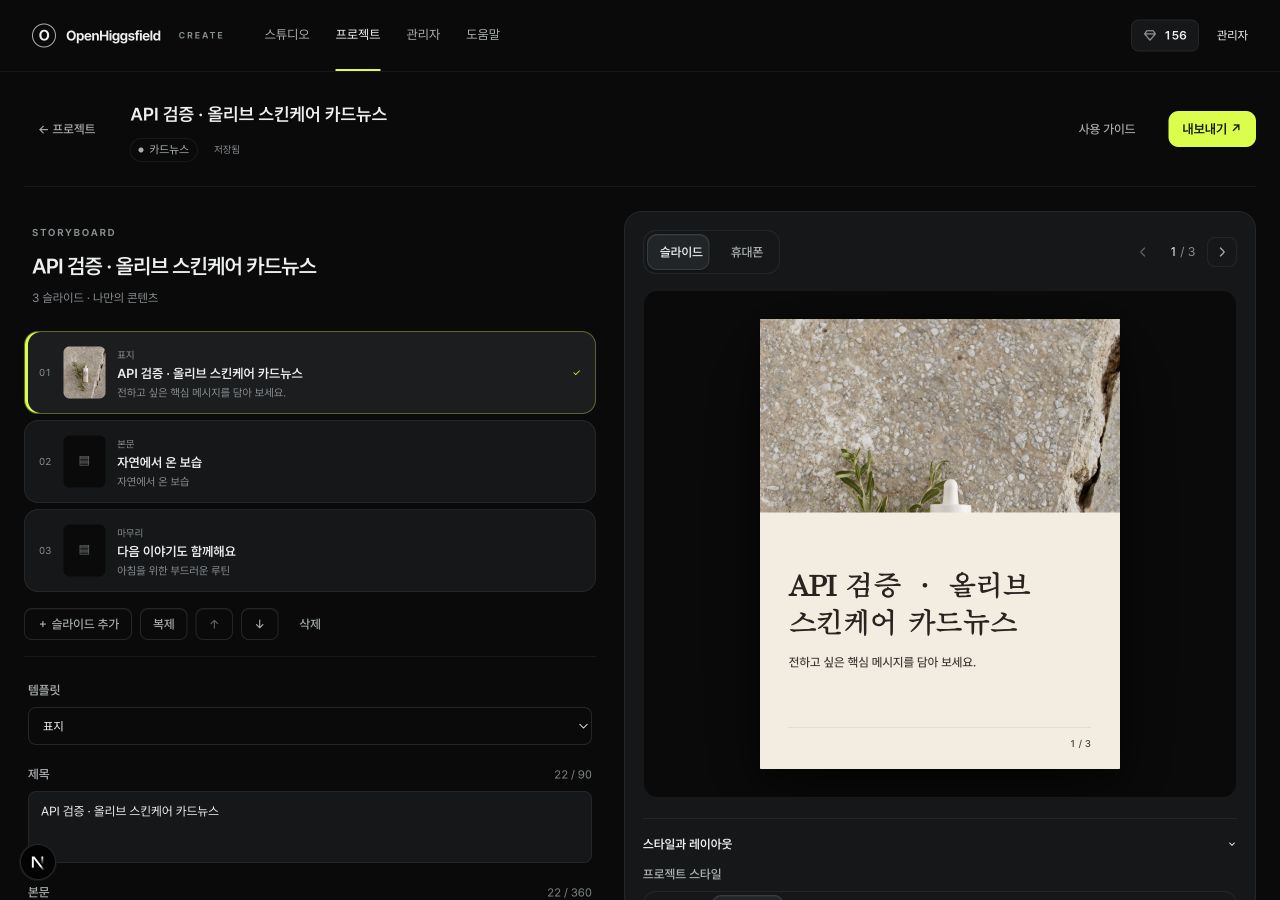Go to previous slide with left chevron
The width and height of the screenshot is (1280, 900).
click(x=1143, y=252)
